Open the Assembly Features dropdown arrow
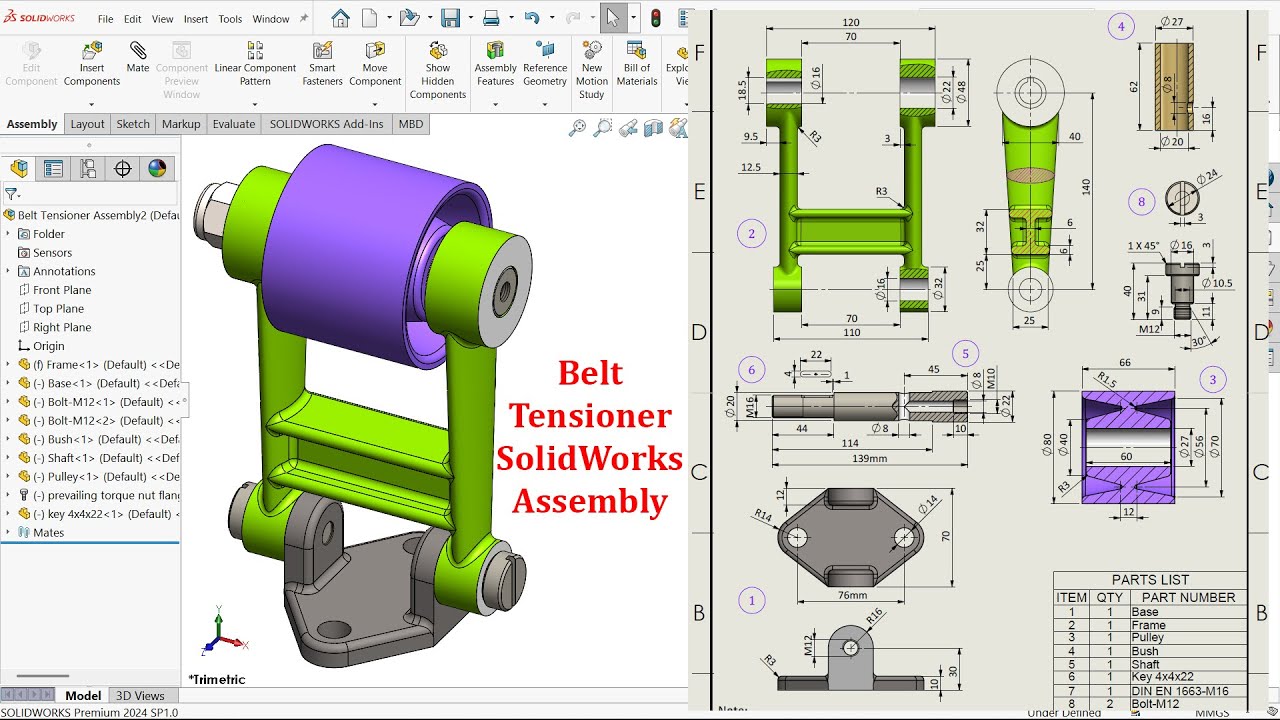This screenshot has height=720, width=1280. pos(495,106)
